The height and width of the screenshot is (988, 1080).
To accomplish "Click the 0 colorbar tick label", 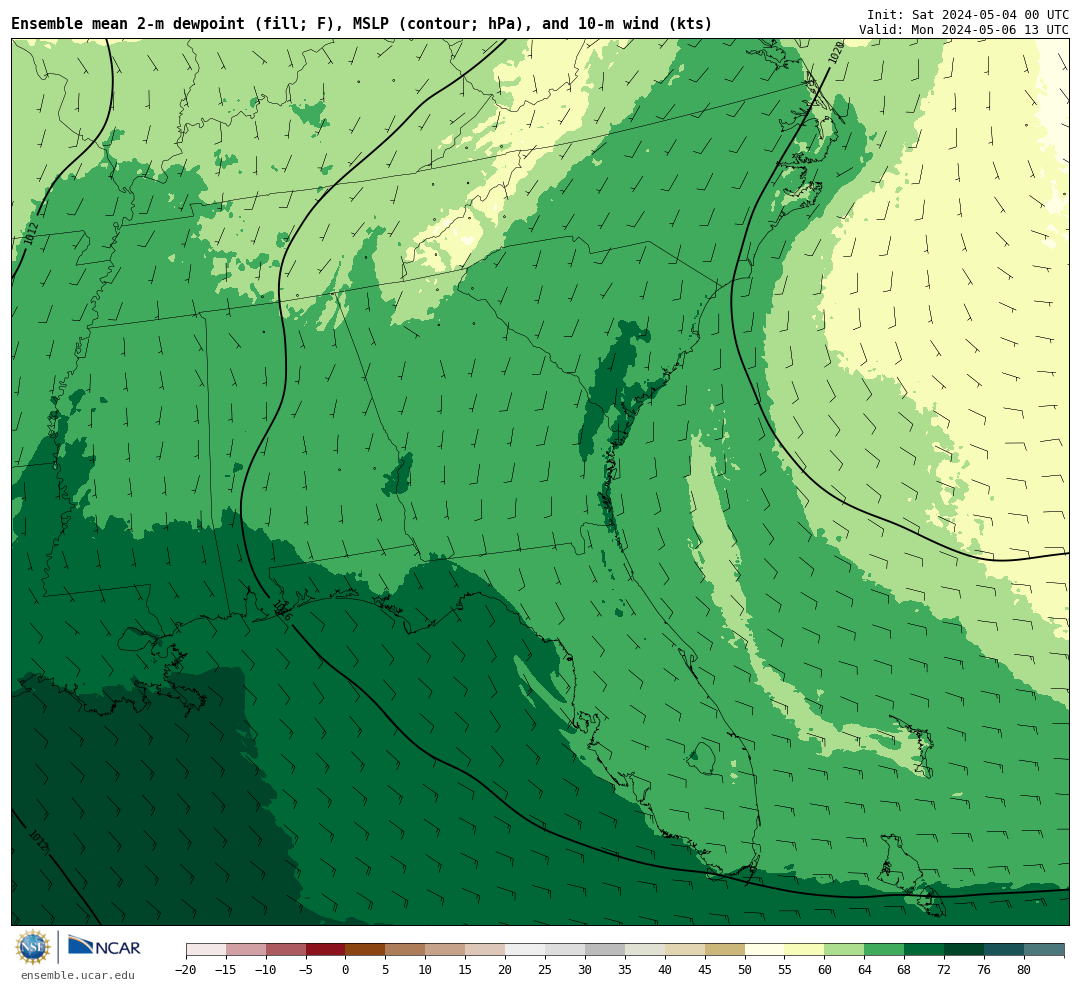I will coord(346,970).
